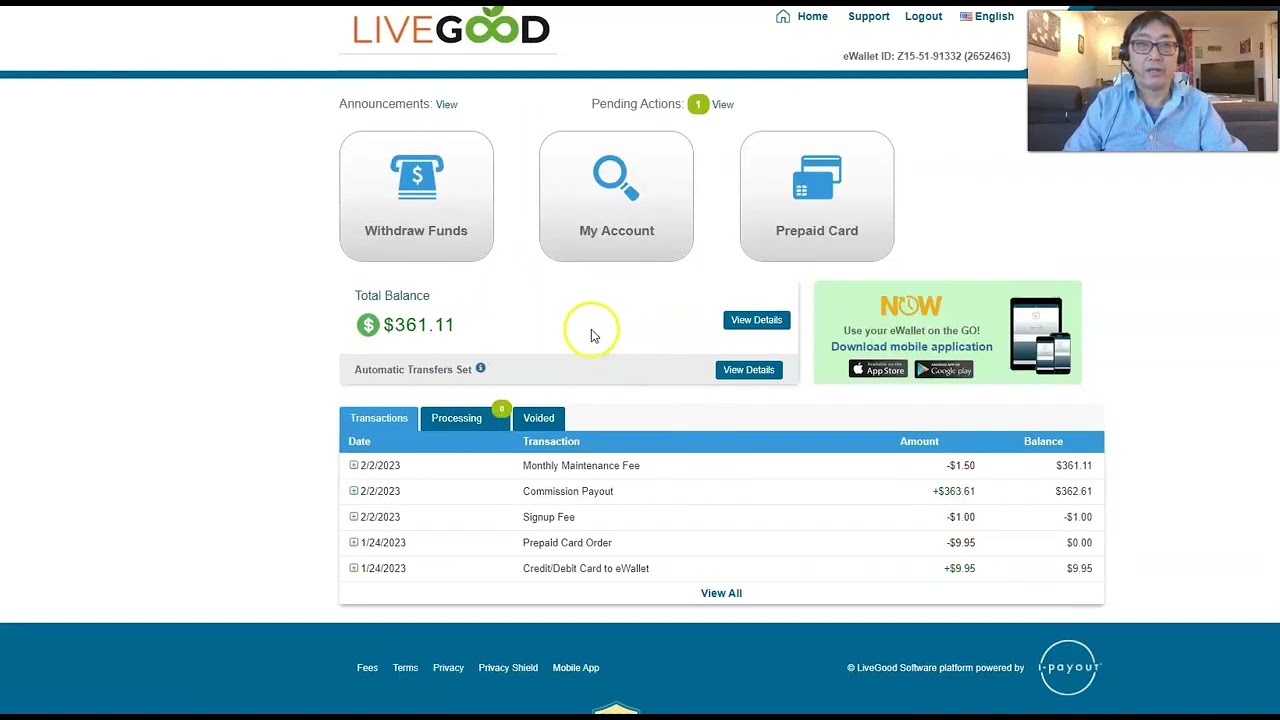This screenshot has height=720, width=1280.
Task: Click the Automatic Transfers info icon
Action: pos(481,368)
